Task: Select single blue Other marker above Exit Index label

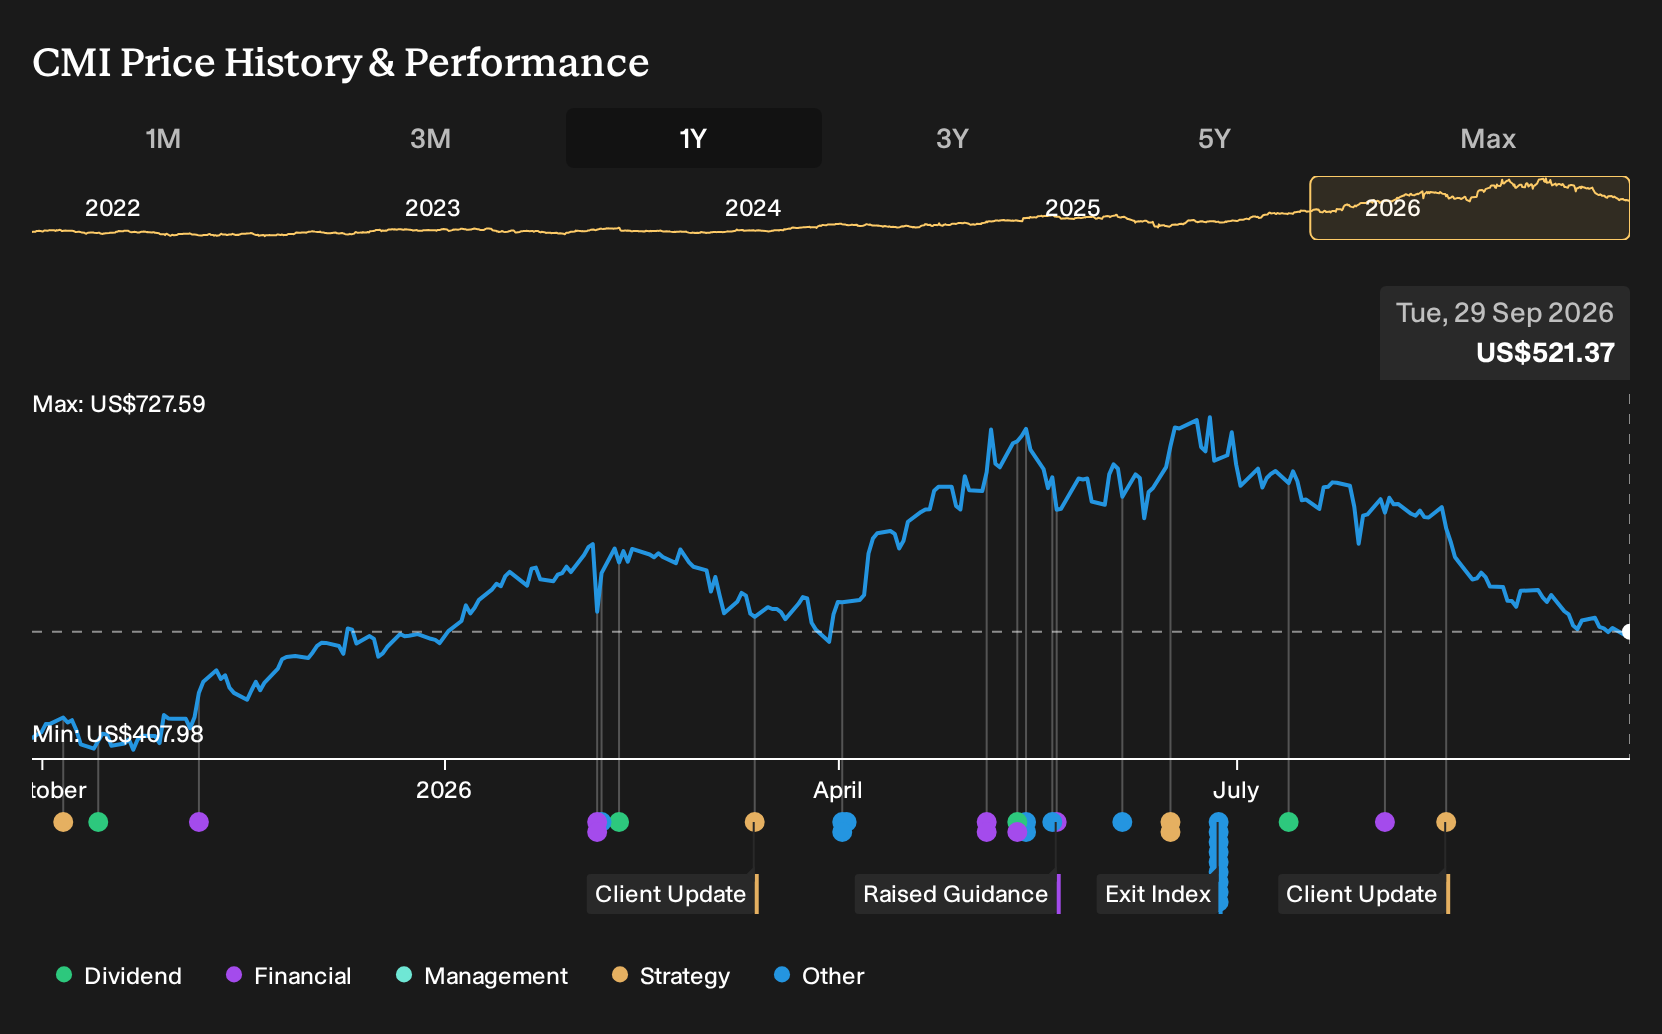Action: pyautogui.click(x=1122, y=822)
